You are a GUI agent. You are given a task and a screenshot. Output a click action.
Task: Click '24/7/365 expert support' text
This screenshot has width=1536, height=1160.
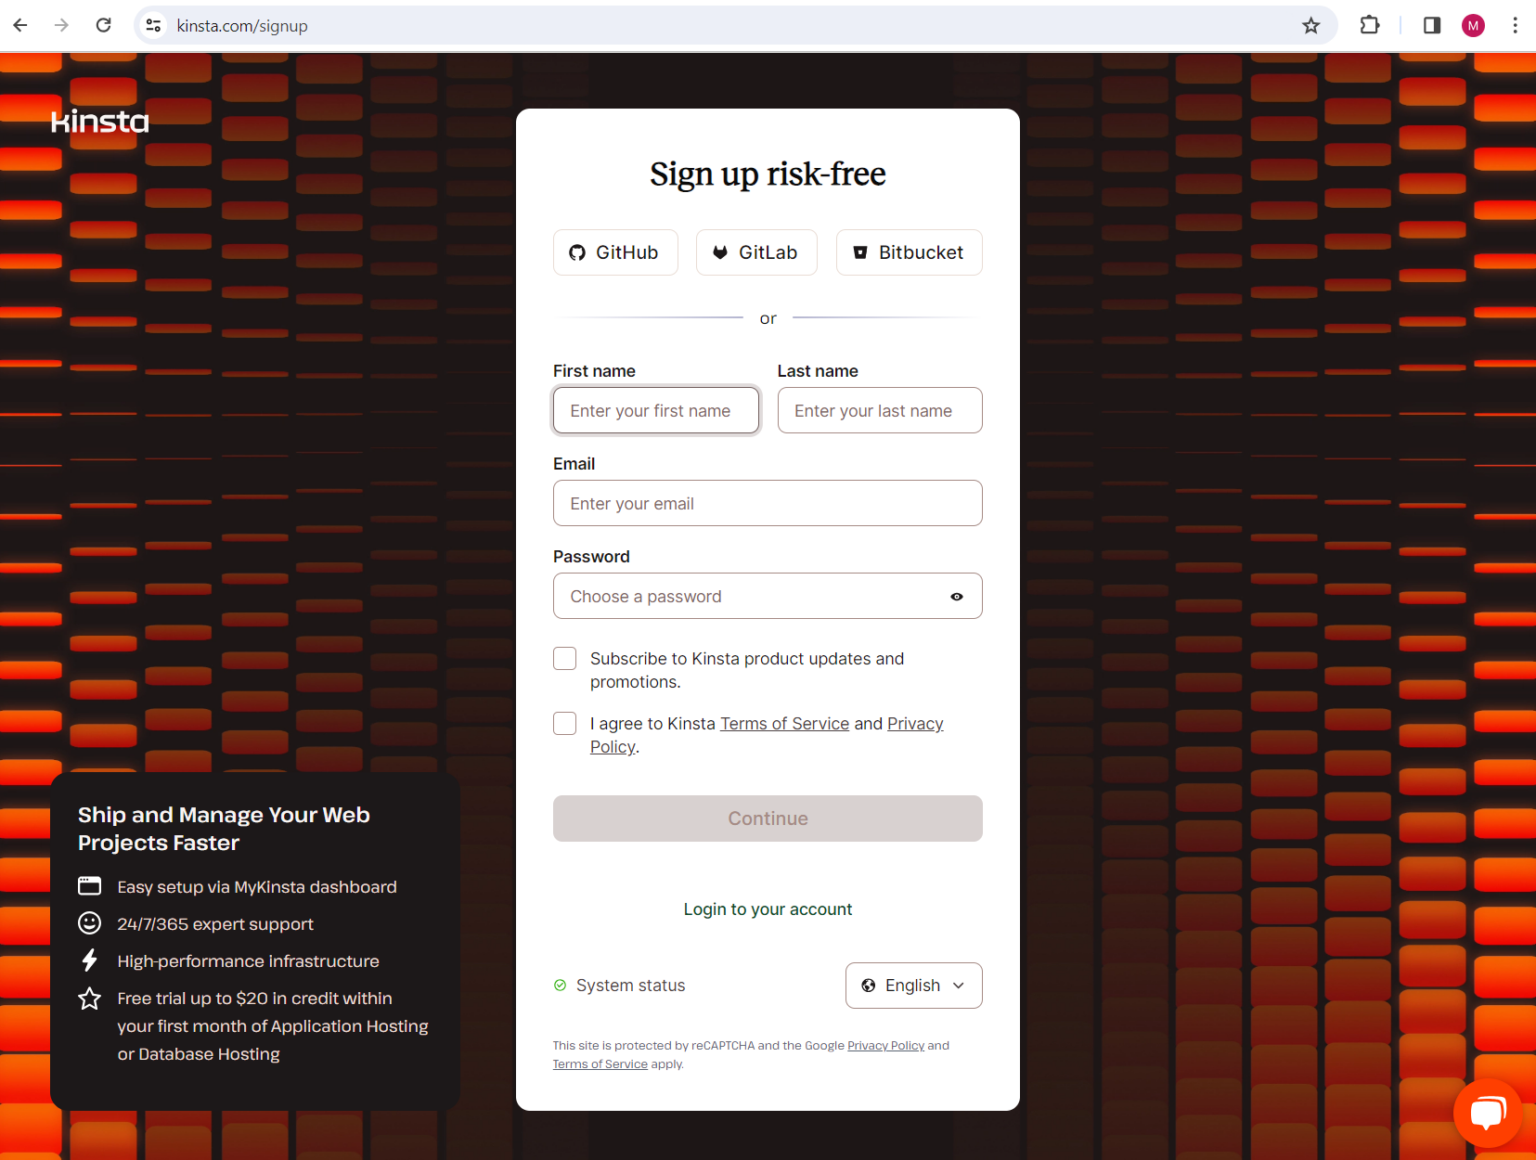(x=215, y=924)
